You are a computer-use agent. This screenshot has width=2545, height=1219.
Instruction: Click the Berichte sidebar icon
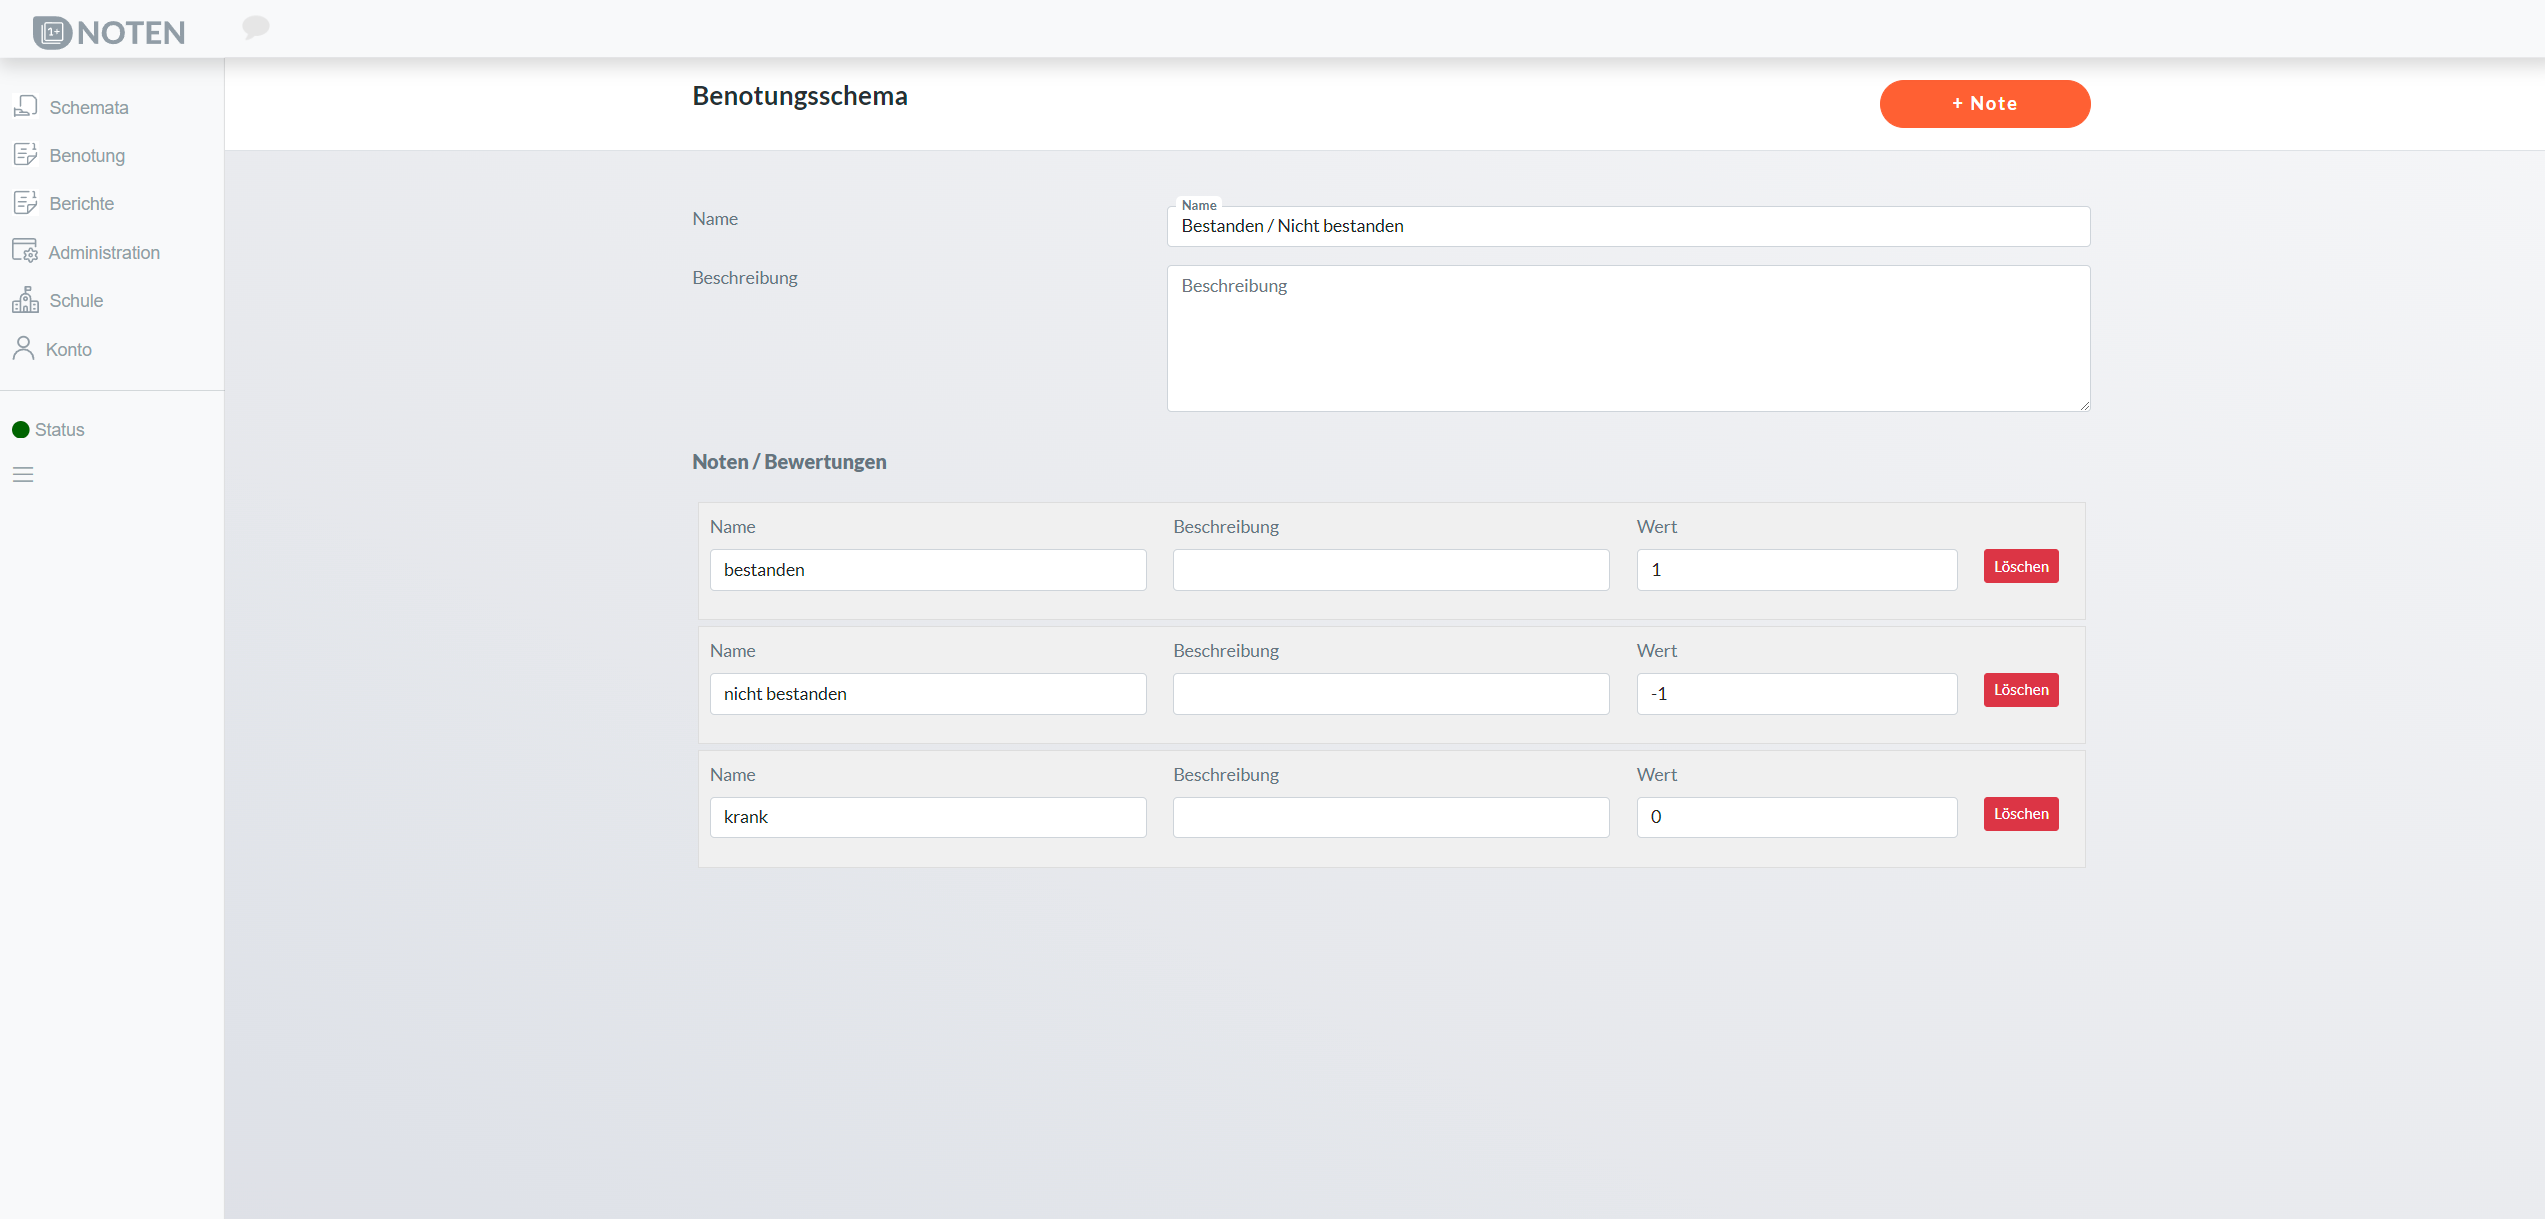26,202
